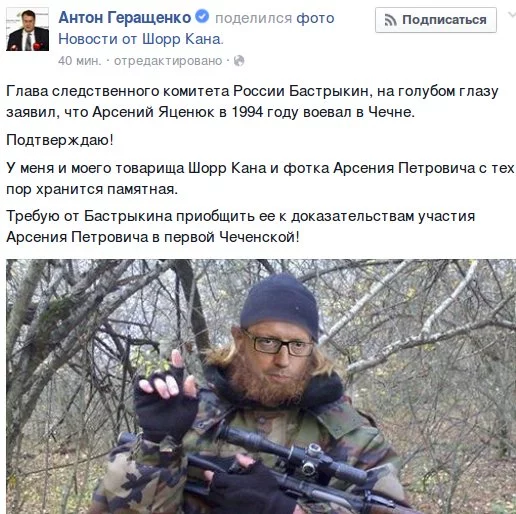Click the paragraph starting "У меня и моего"
Viewport: 516px width, 514px height.
pos(260,178)
